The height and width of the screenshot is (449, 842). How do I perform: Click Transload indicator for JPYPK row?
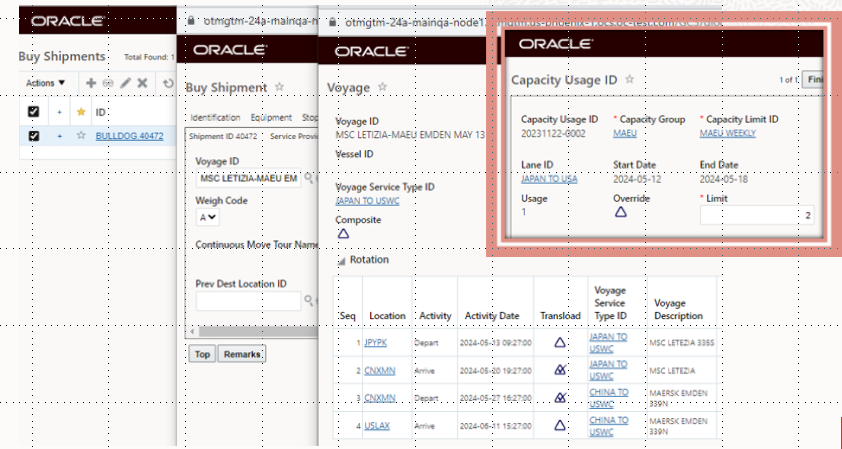click(560, 342)
